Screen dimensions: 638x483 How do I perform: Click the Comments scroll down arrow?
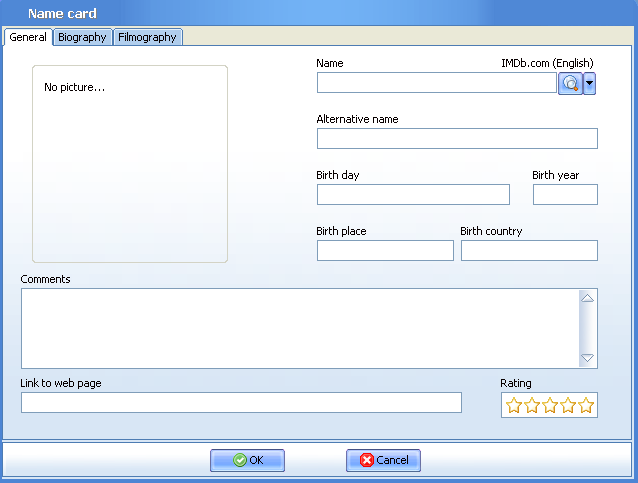click(587, 358)
